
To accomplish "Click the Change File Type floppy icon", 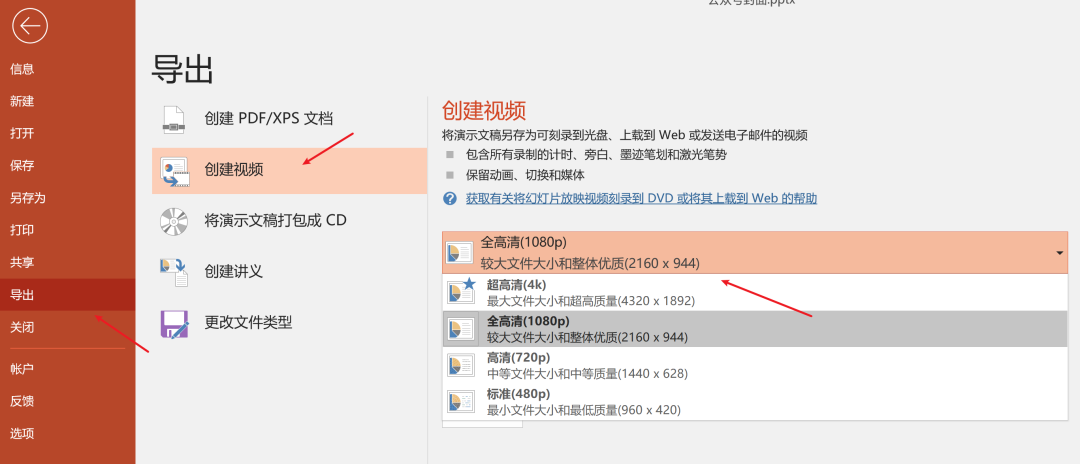I will point(174,323).
